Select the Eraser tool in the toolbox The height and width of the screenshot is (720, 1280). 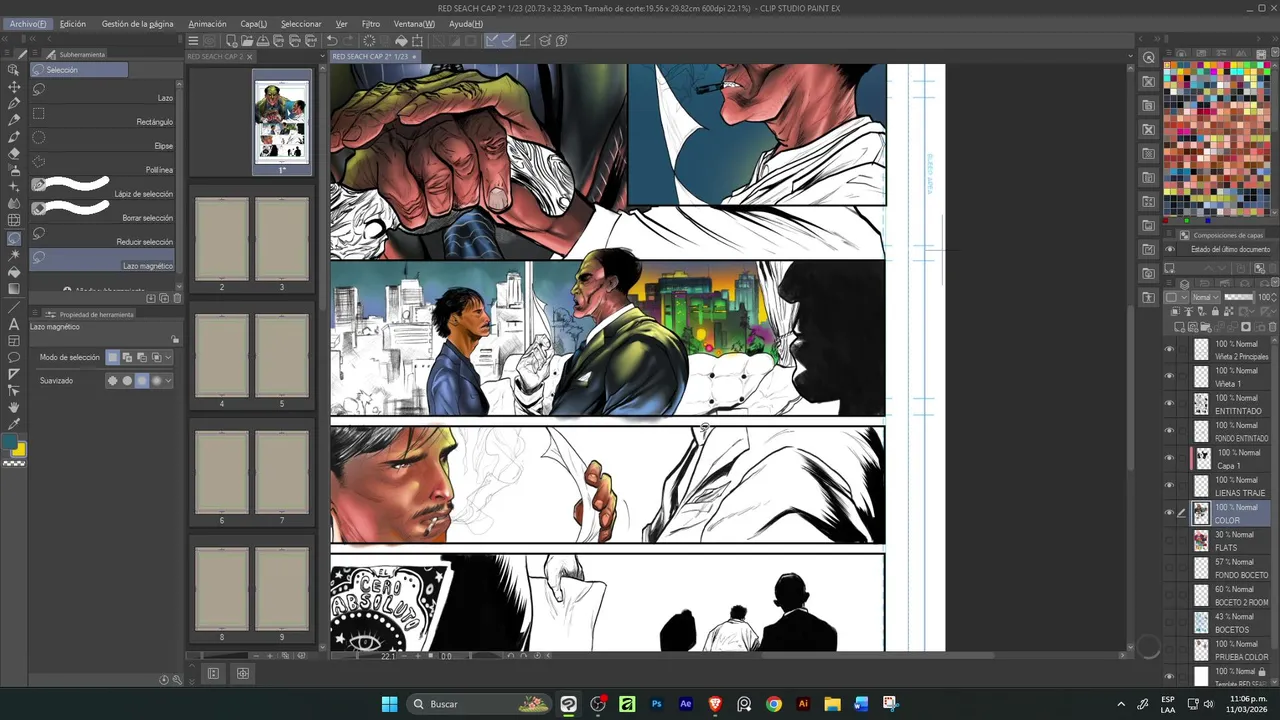point(14,153)
